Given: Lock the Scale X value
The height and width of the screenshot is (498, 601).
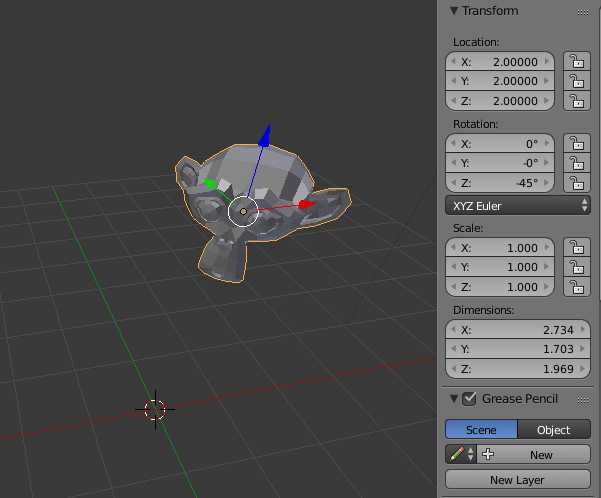Looking at the screenshot, I should [577, 247].
